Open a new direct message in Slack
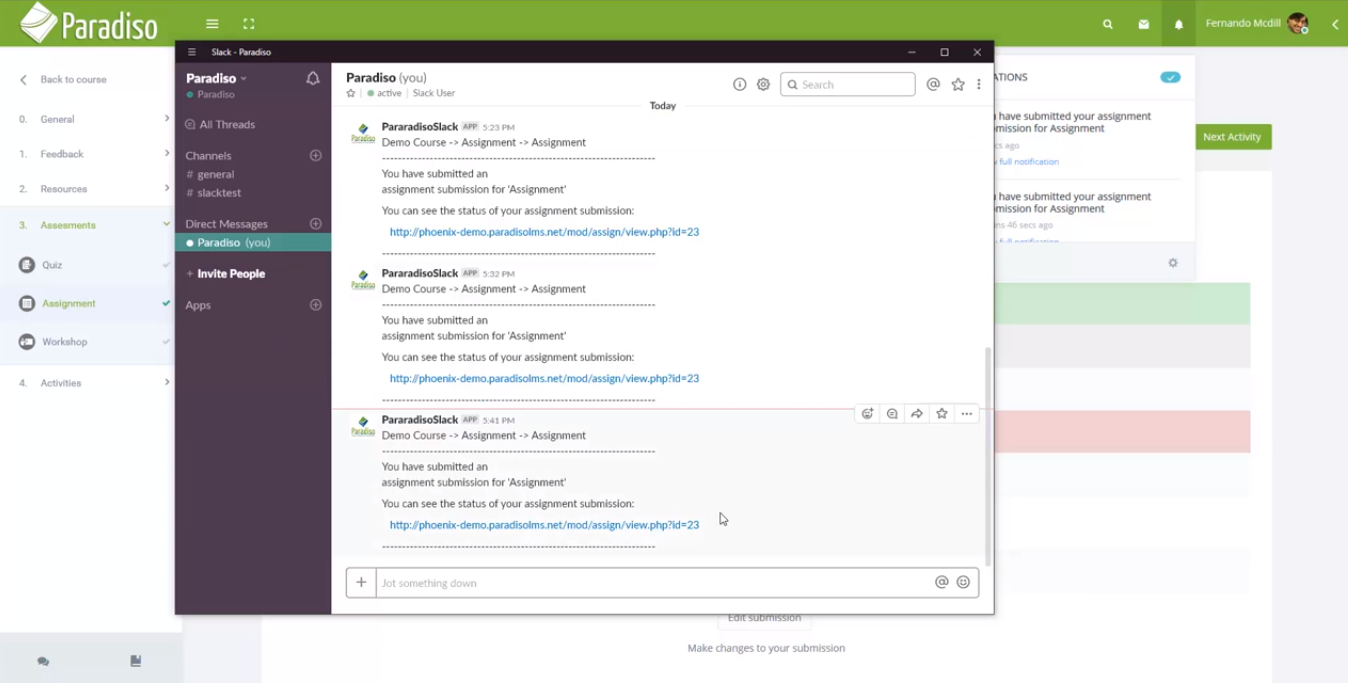Viewport: 1348px width, 683px height. pyautogui.click(x=316, y=223)
